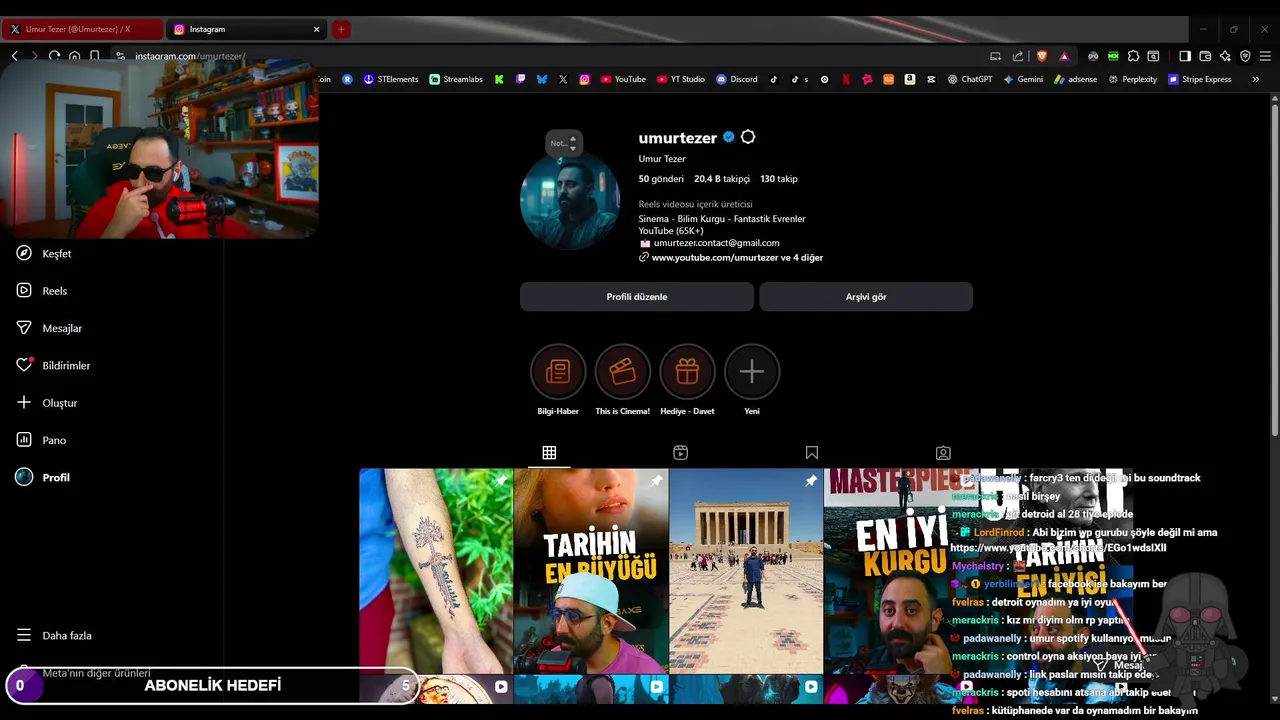Open the Perplexity bookmark
Screen dimensions: 1280x720
(x=1132, y=79)
